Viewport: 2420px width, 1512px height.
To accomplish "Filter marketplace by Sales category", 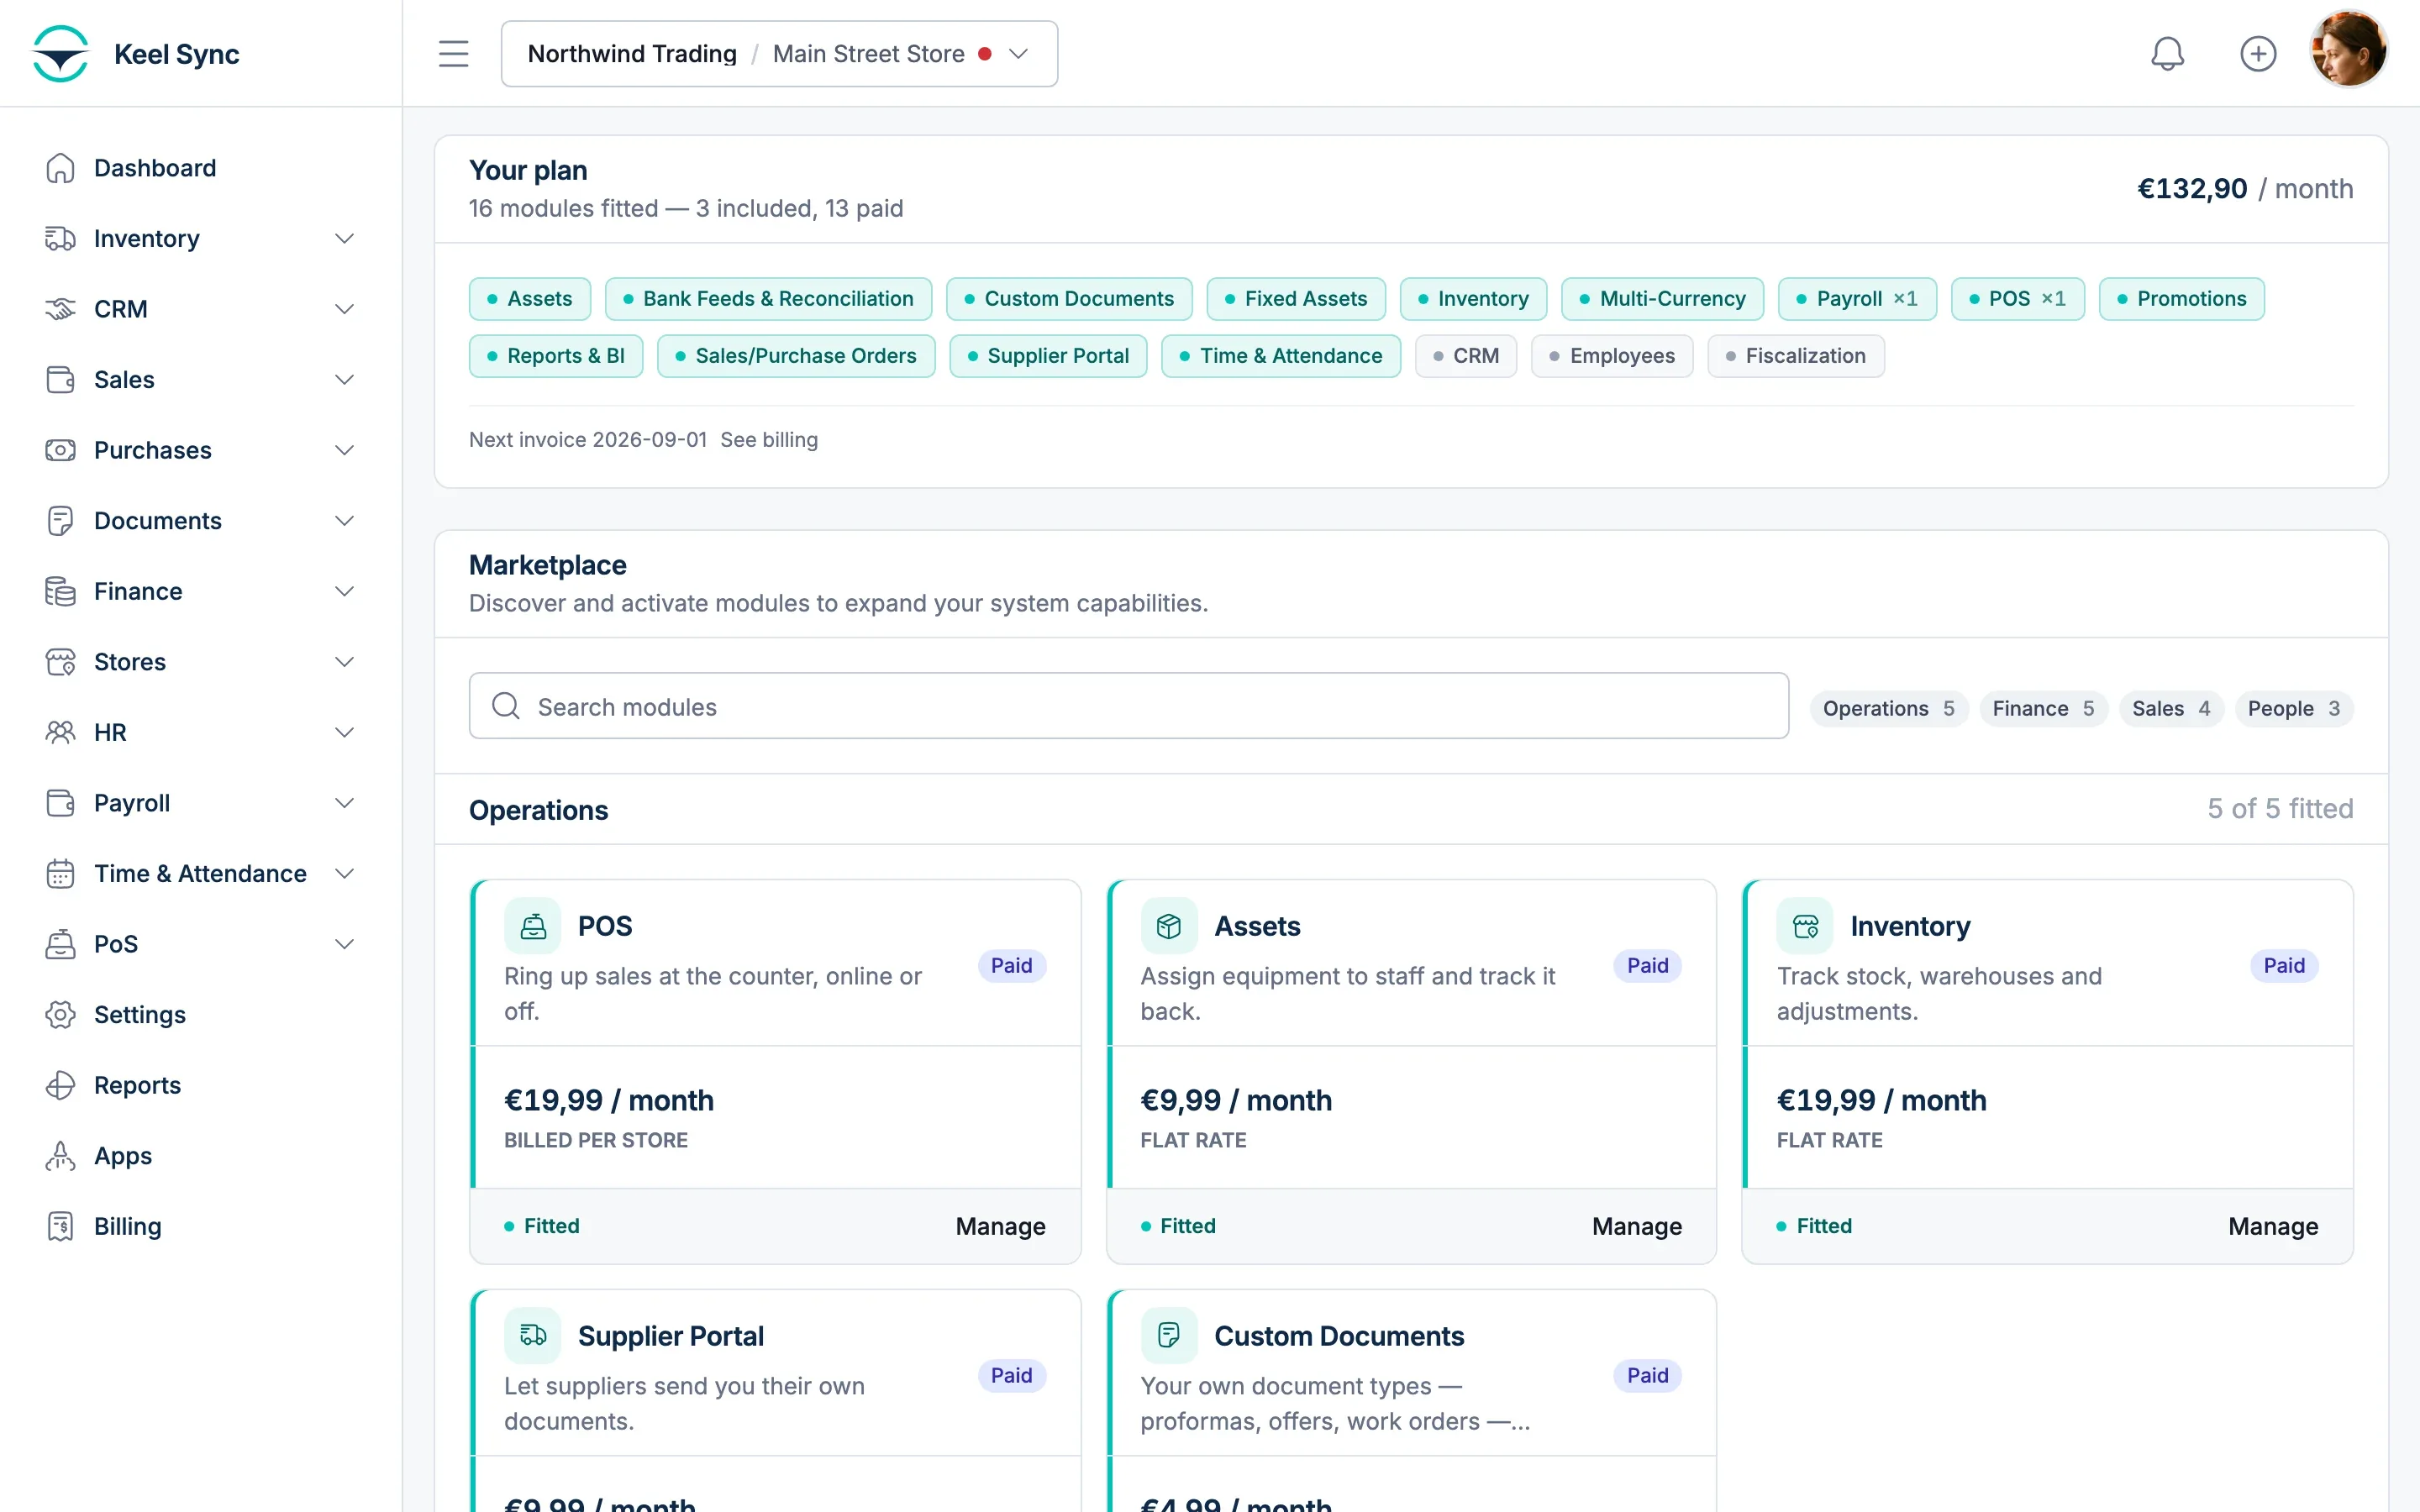I will [2171, 708].
